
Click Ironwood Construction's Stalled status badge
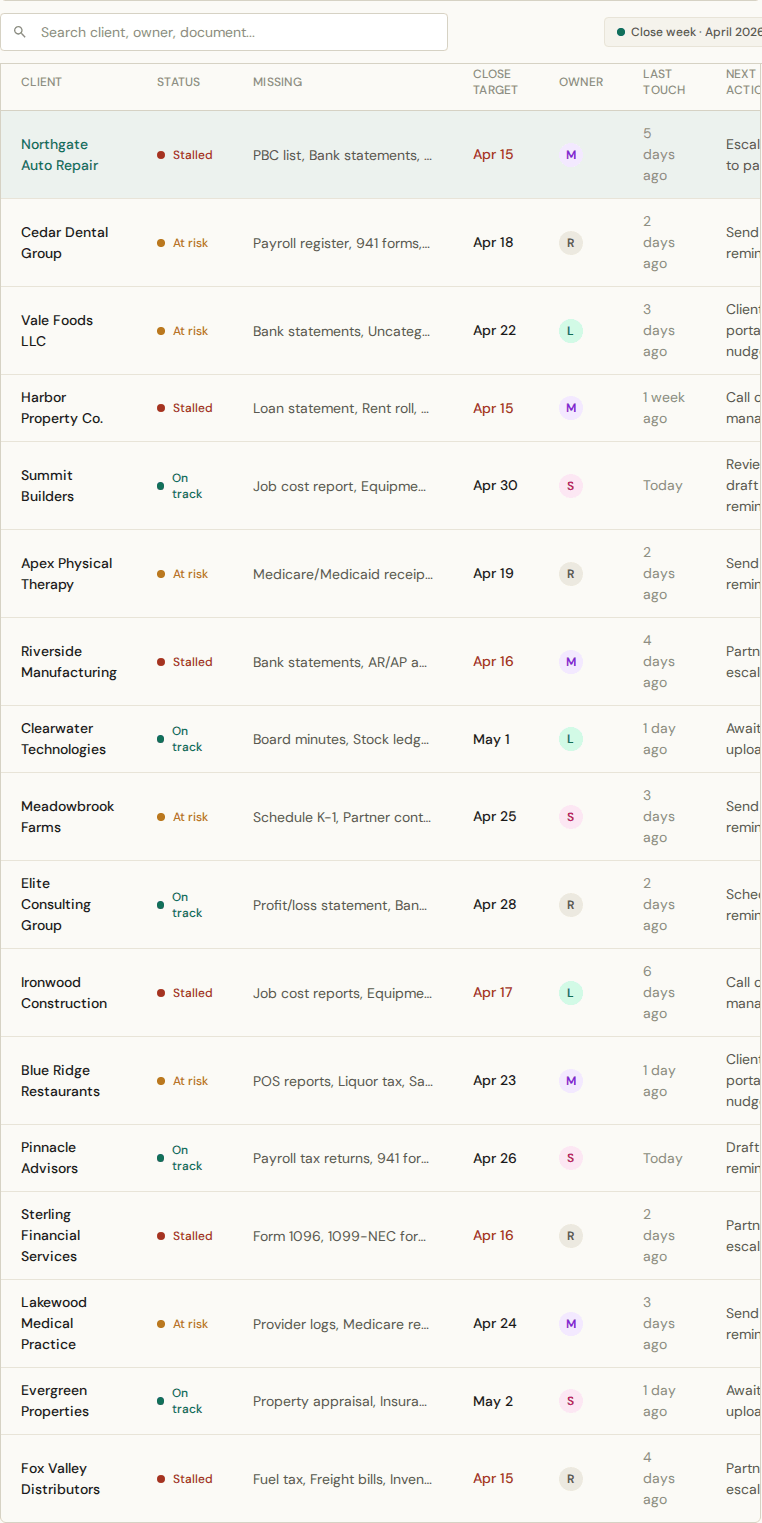point(185,993)
